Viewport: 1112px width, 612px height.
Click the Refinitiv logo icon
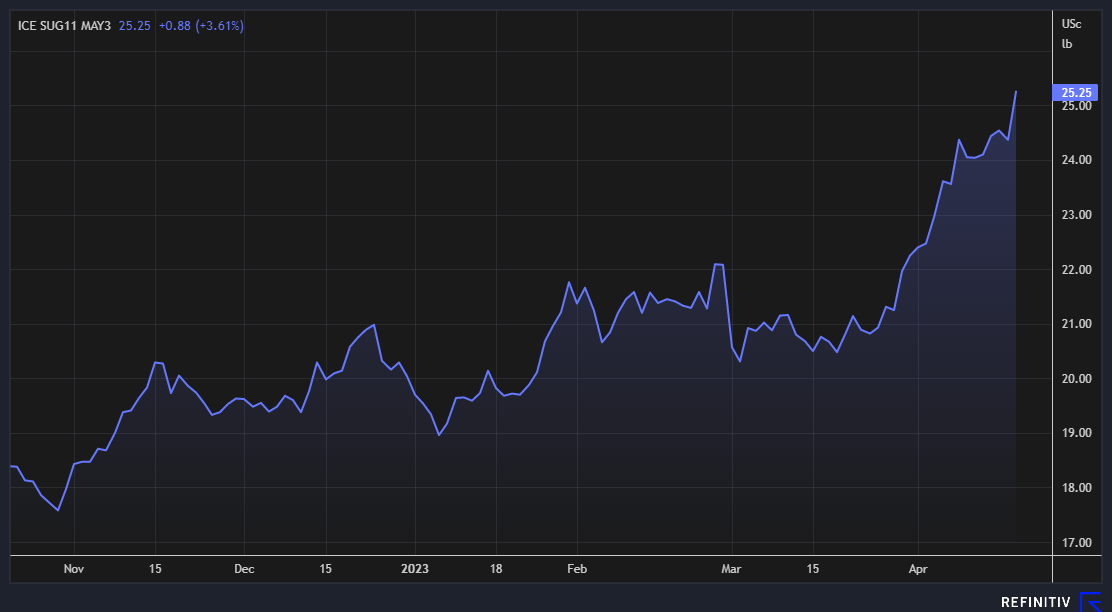1091,601
